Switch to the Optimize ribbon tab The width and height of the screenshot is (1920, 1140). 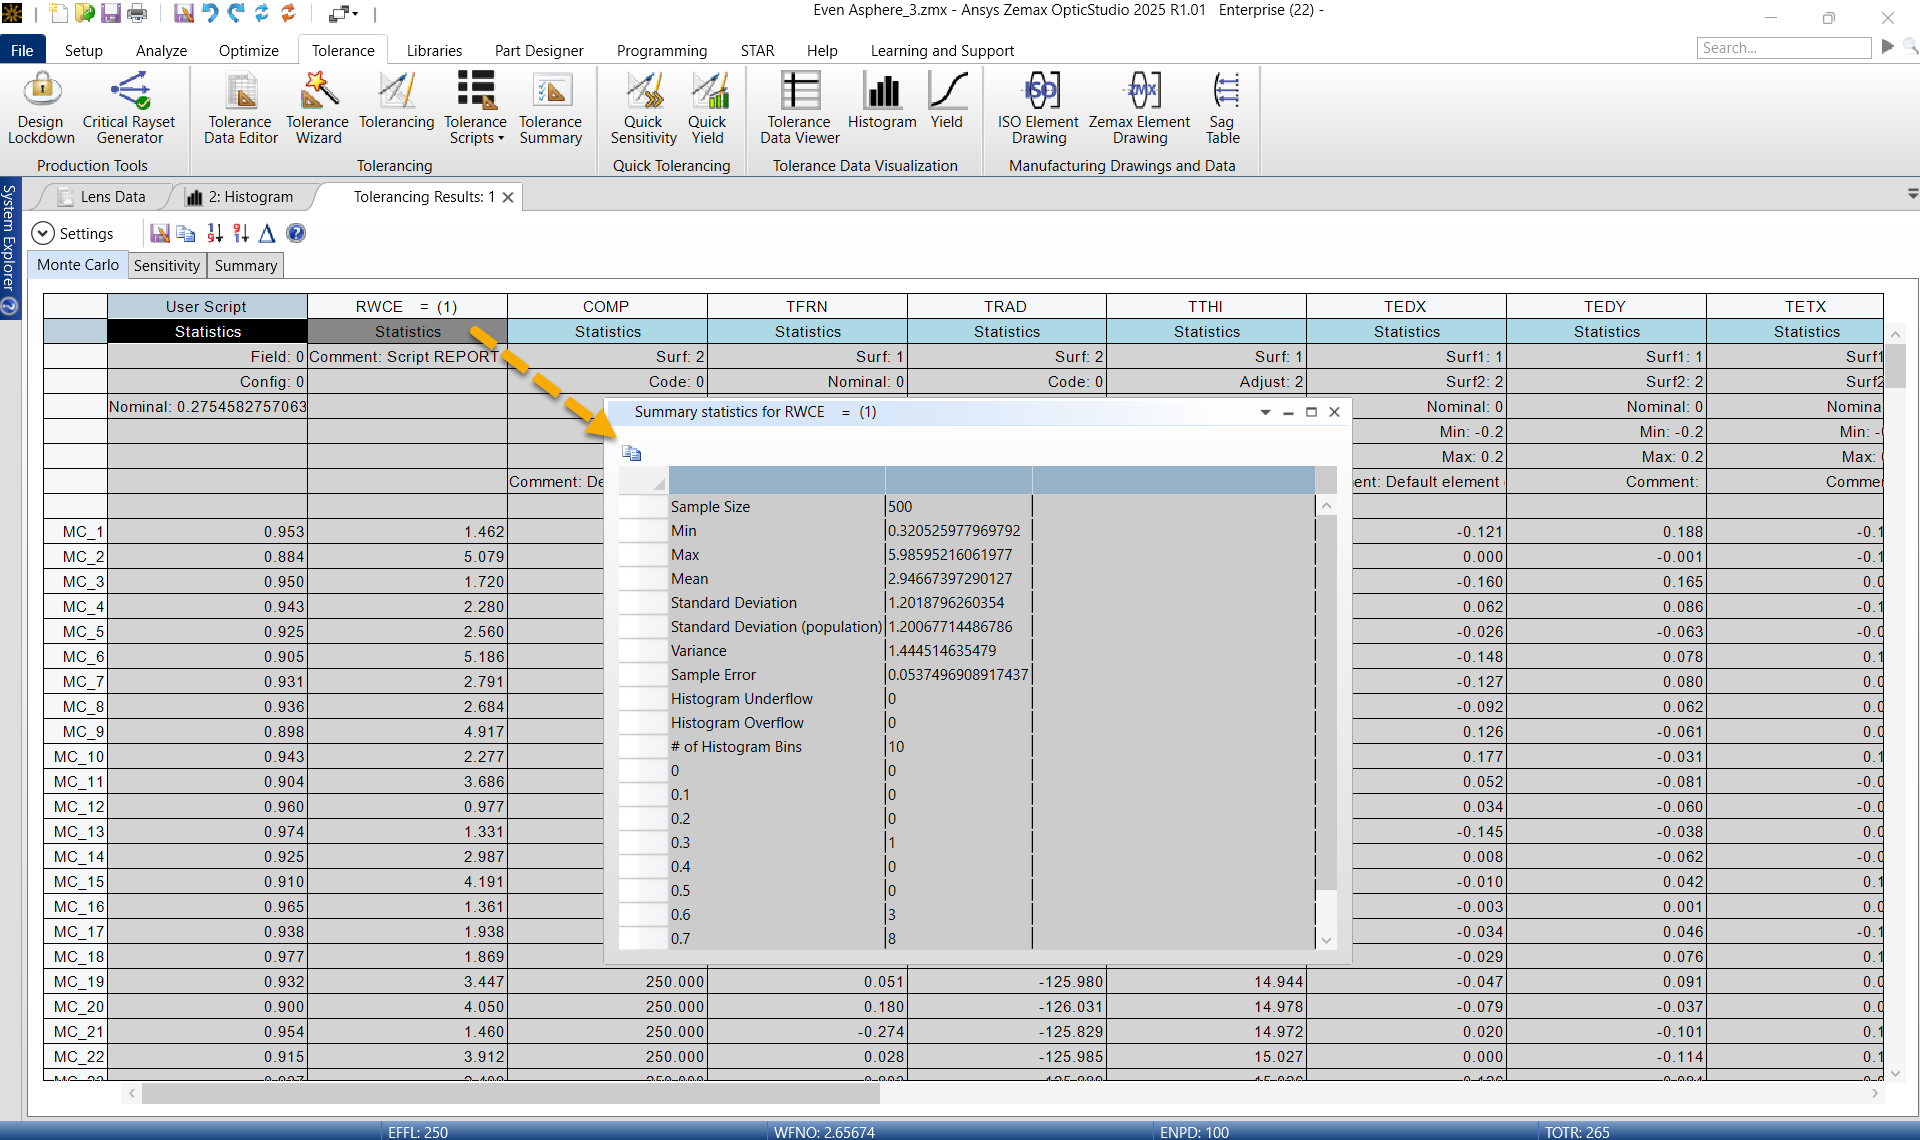point(249,50)
